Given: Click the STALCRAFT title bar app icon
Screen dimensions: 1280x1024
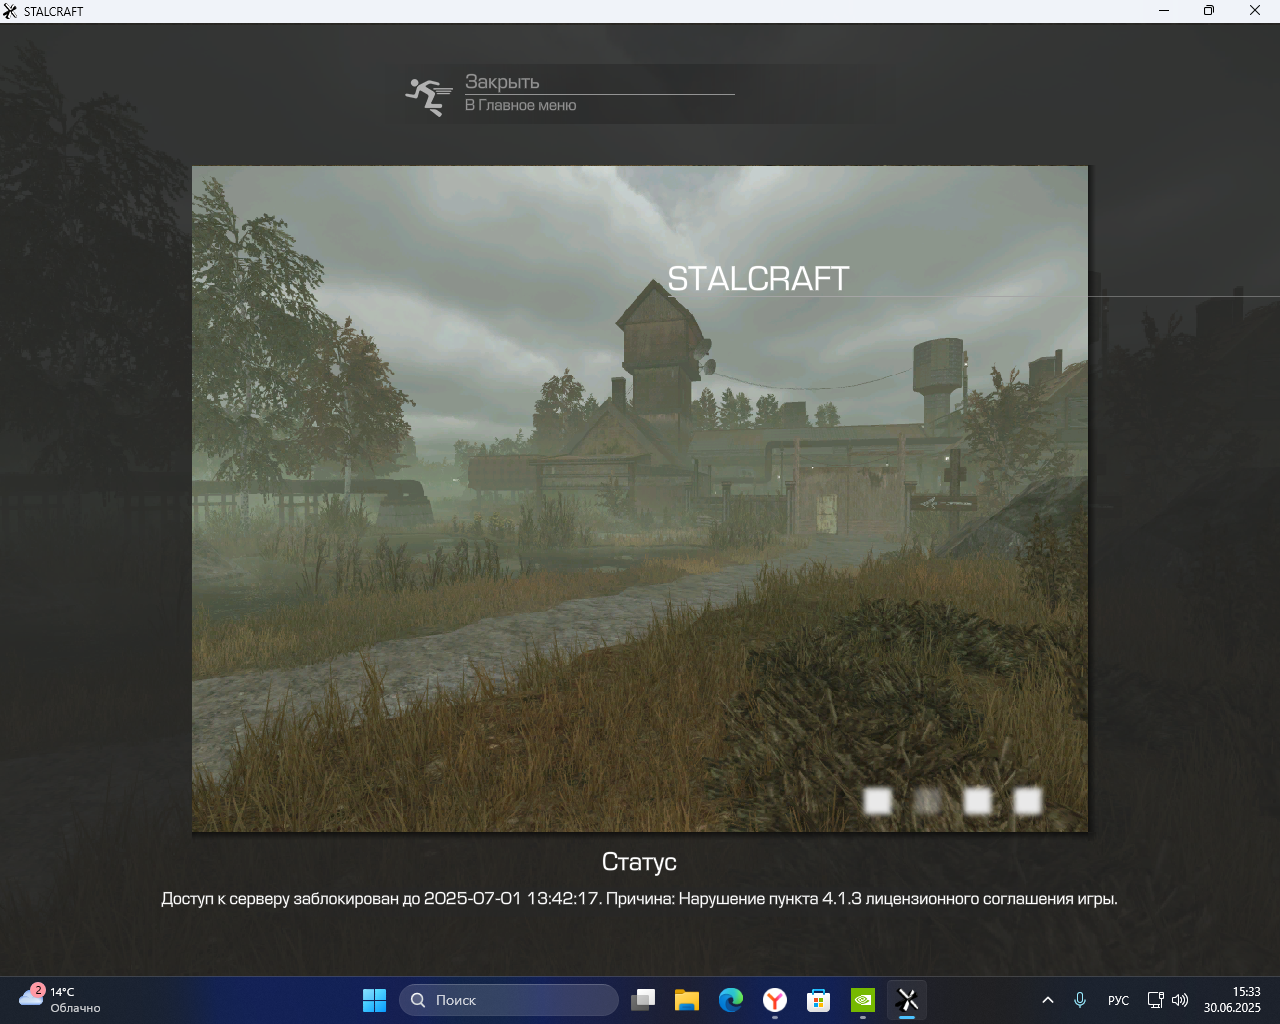Looking at the screenshot, I should point(11,11).
